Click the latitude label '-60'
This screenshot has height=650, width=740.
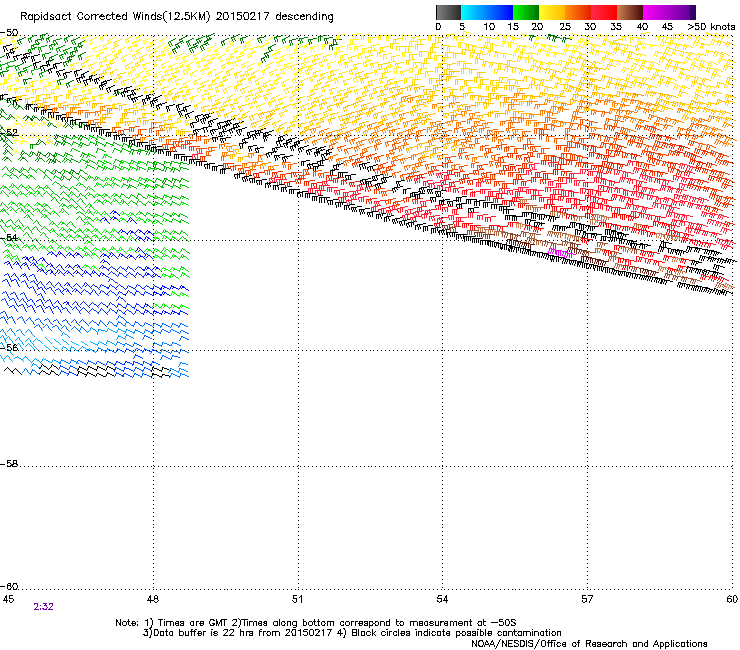9,587
